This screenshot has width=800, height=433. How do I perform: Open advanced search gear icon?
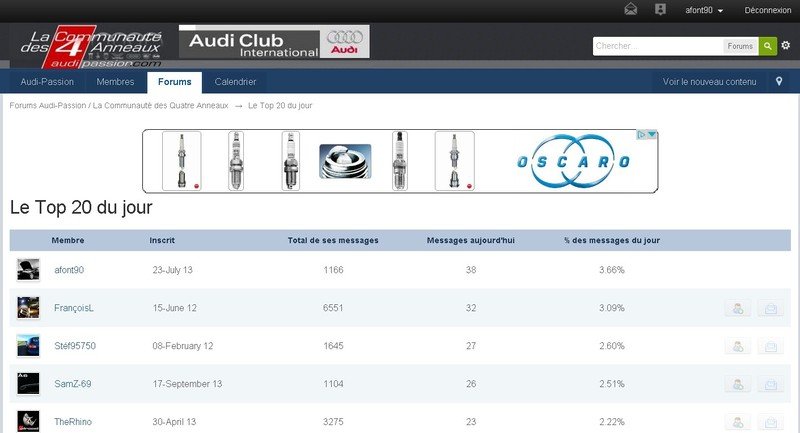coord(786,46)
